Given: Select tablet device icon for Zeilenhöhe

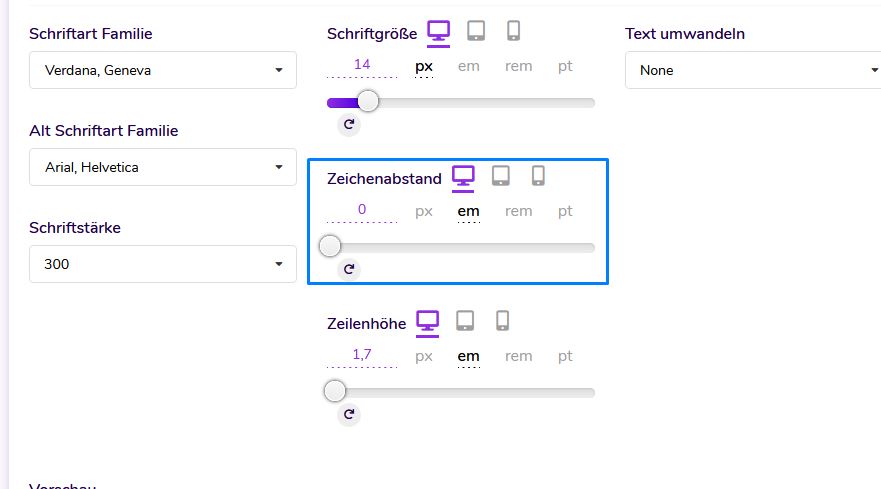Looking at the screenshot, I should (465, 322).
